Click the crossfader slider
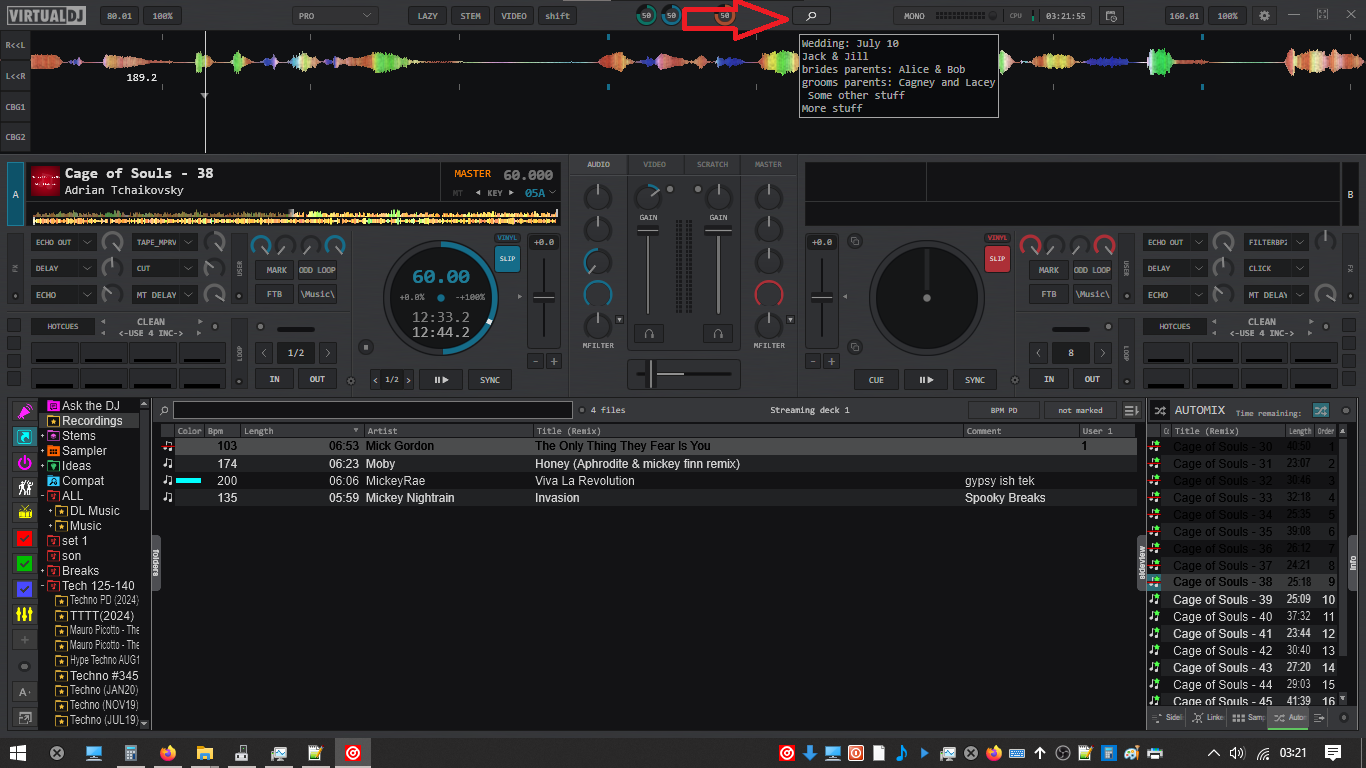The width and height of the screenshot is (1366, 768). 651,374
